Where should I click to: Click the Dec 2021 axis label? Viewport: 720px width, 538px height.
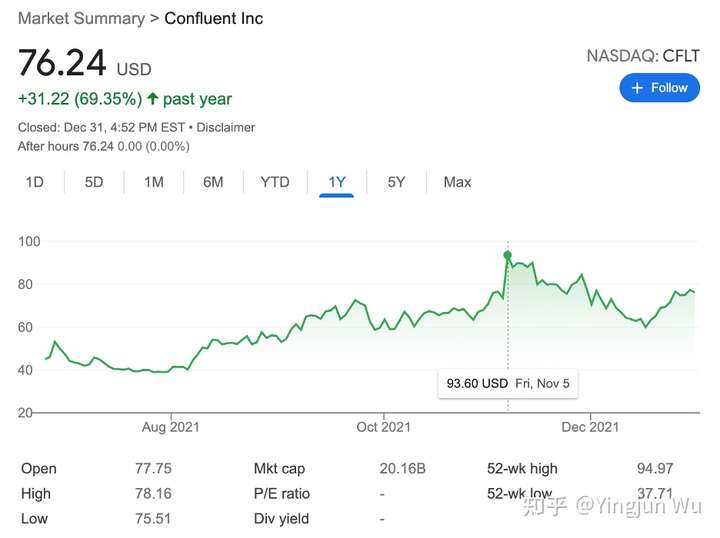590,427
